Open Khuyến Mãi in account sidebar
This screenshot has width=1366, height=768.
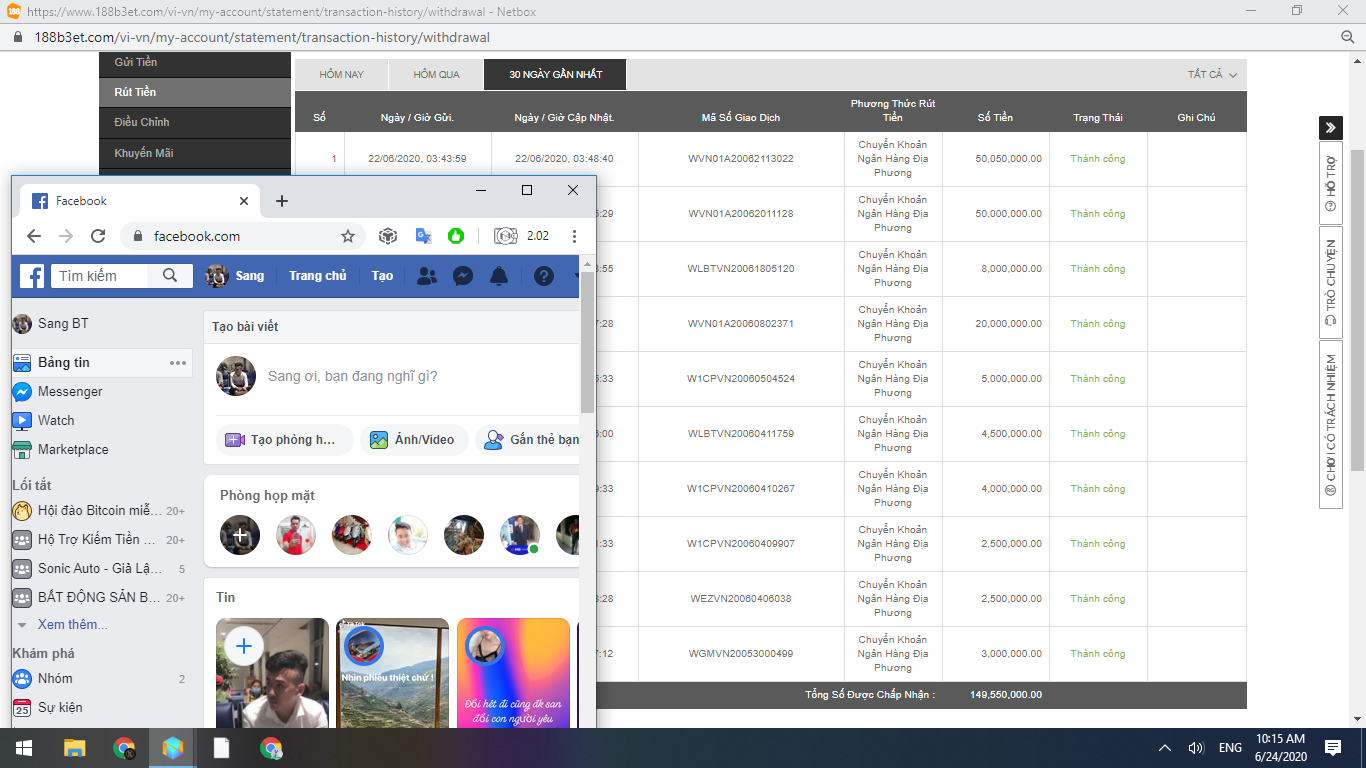(195, 153)
